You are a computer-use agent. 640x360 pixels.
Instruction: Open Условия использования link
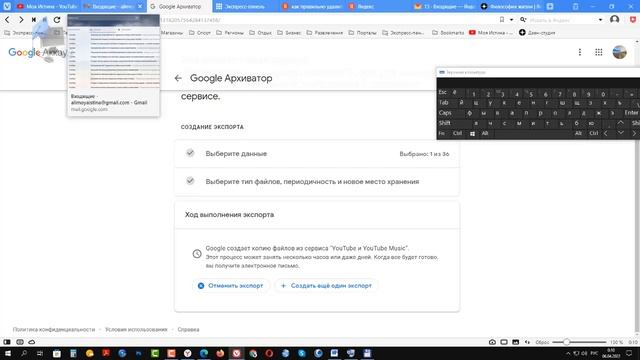[x=136, y=329]
